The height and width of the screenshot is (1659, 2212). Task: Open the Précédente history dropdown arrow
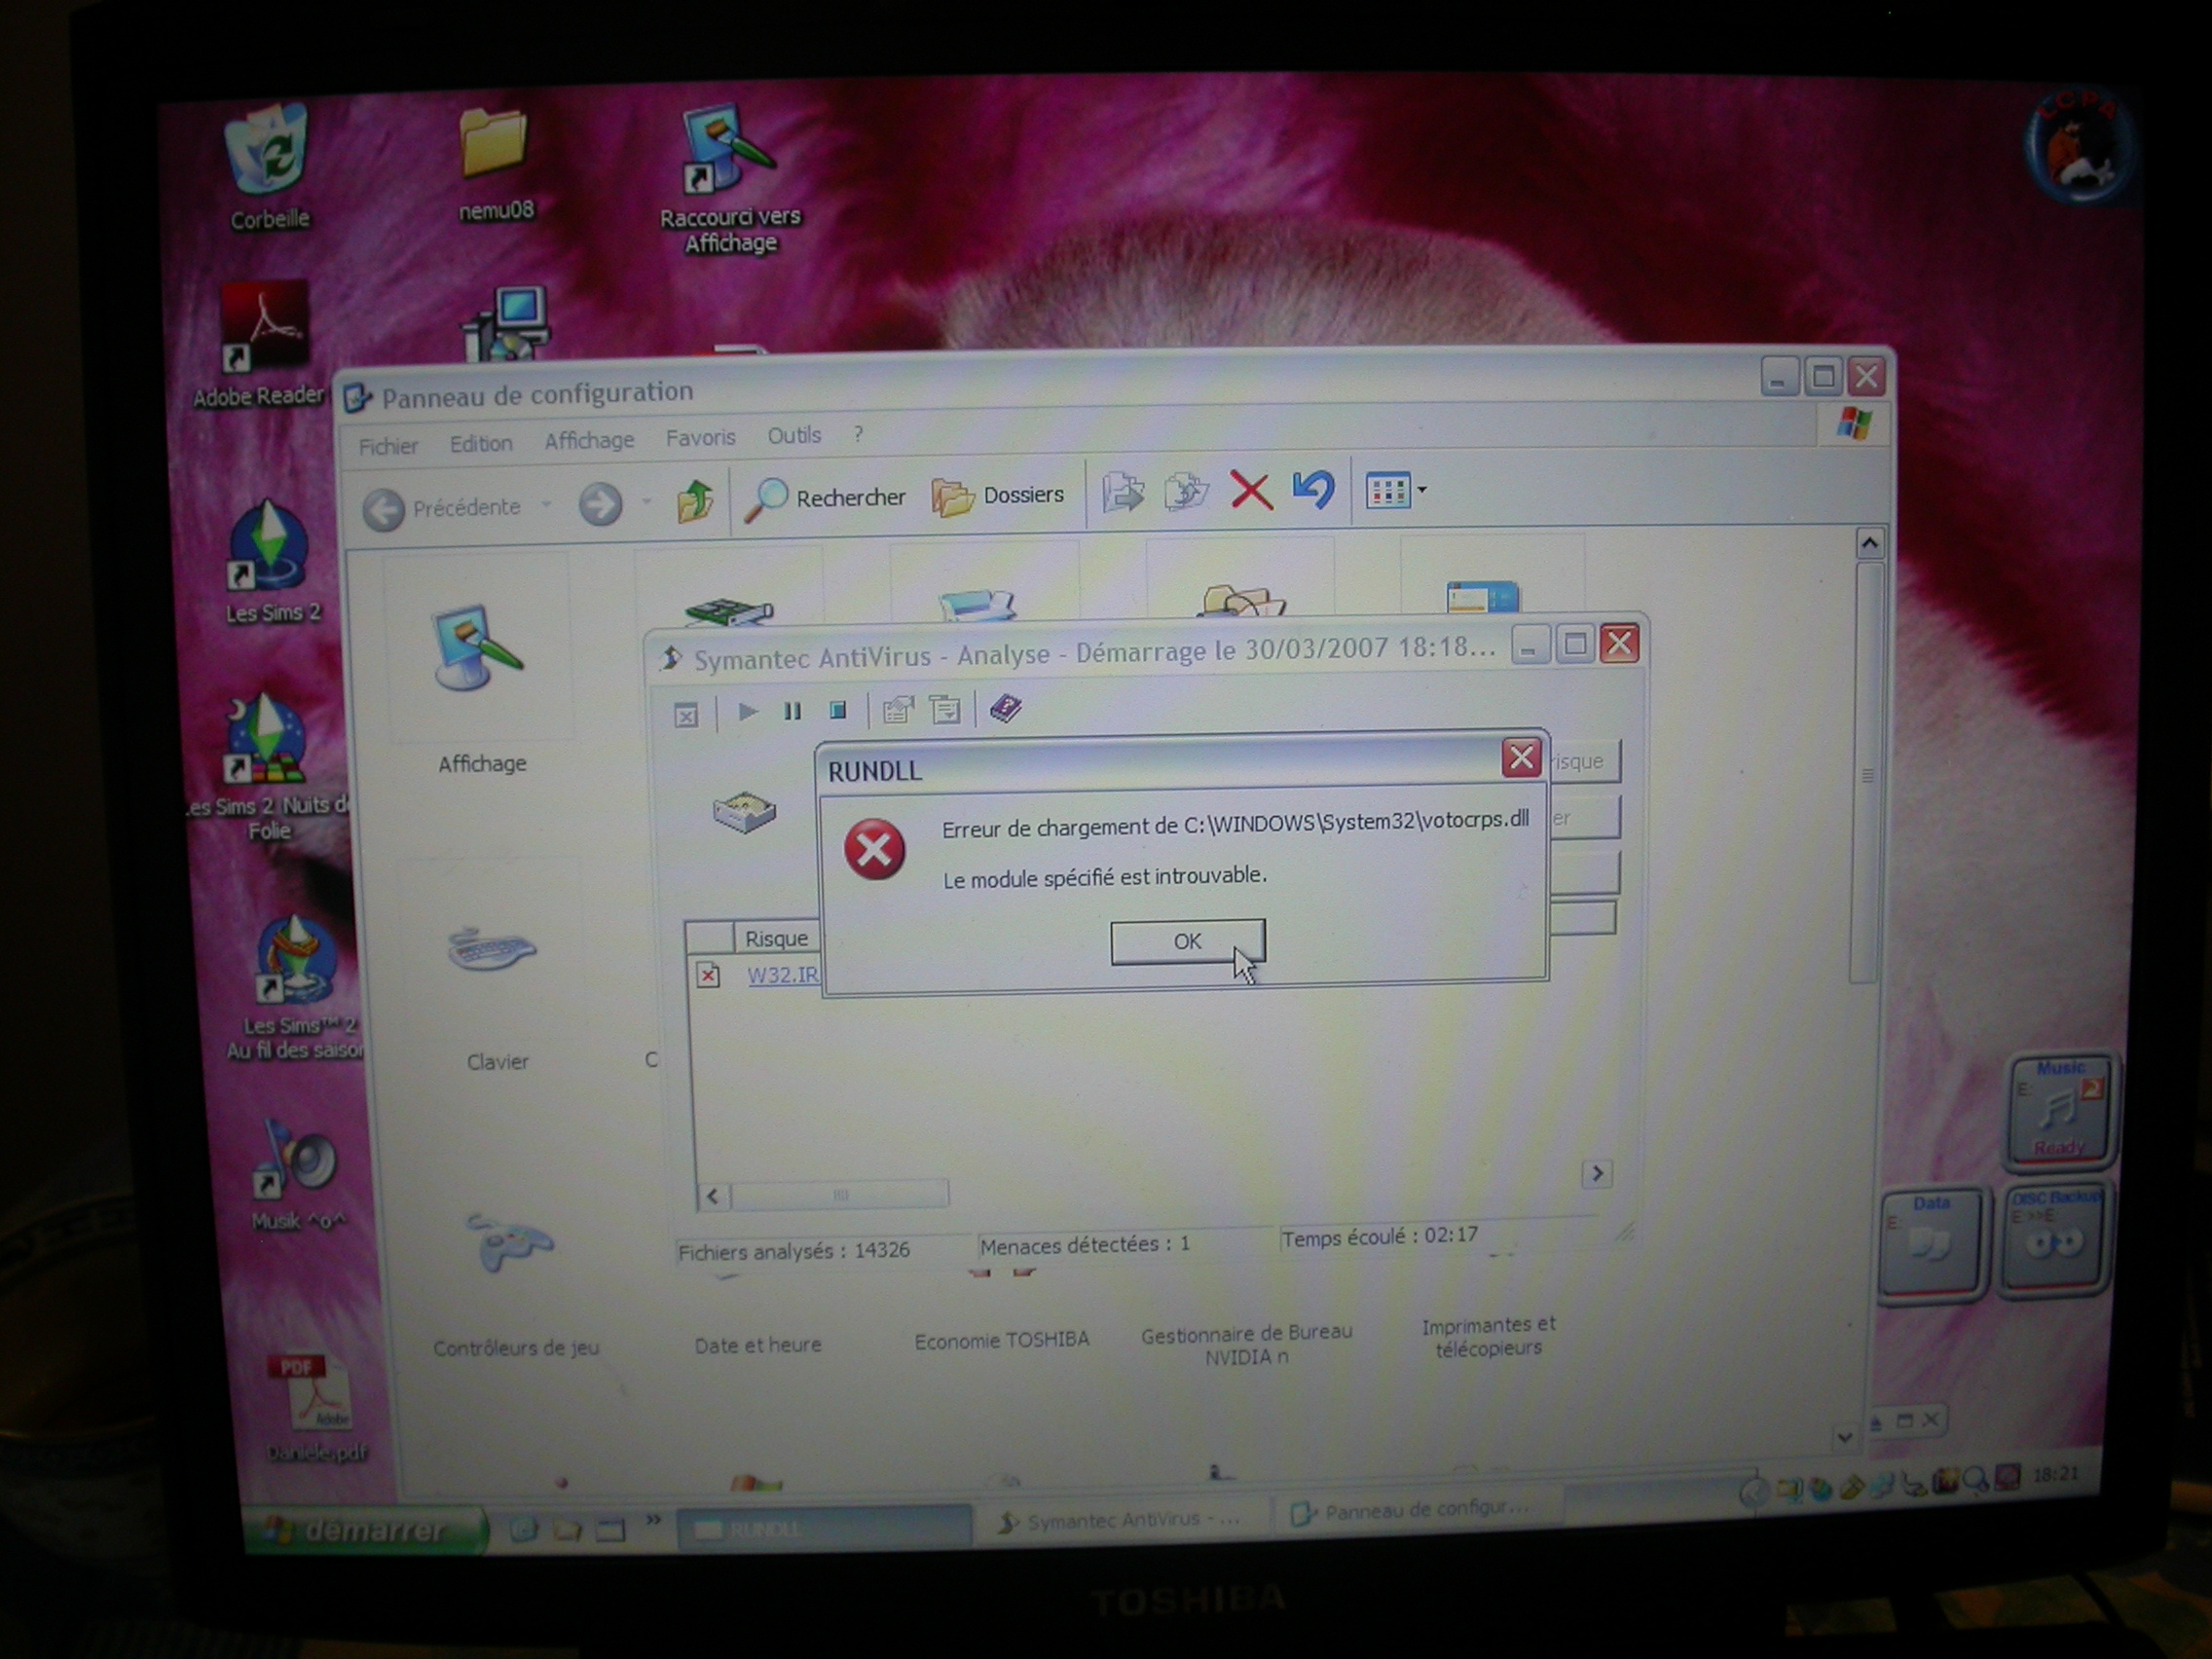[x=546, y=505]
